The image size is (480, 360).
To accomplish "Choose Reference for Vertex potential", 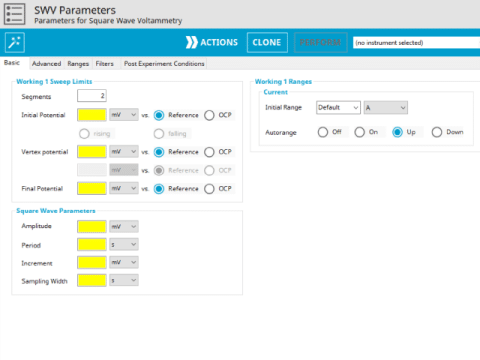I will pos(159,152).
